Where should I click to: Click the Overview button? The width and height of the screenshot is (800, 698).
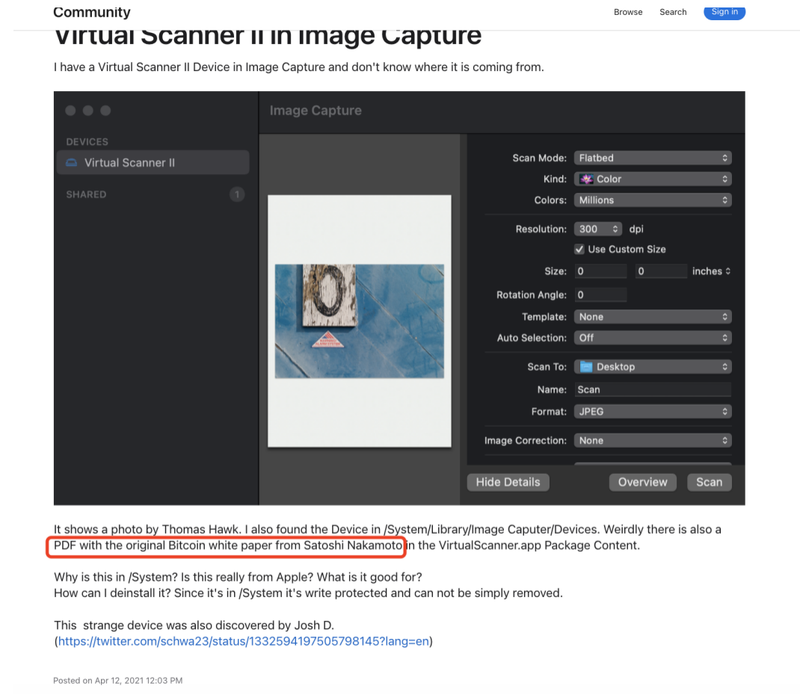coord(643,482)
